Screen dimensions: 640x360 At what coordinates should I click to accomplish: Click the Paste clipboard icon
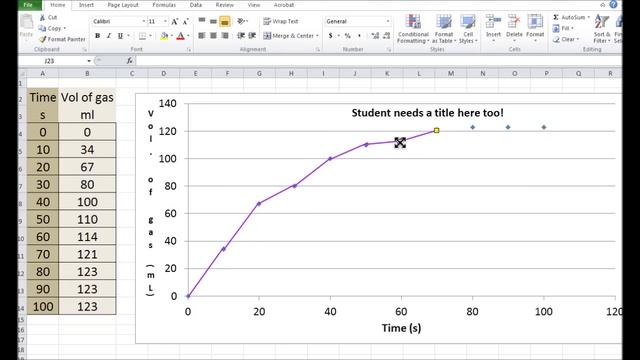tap(27, 22)
